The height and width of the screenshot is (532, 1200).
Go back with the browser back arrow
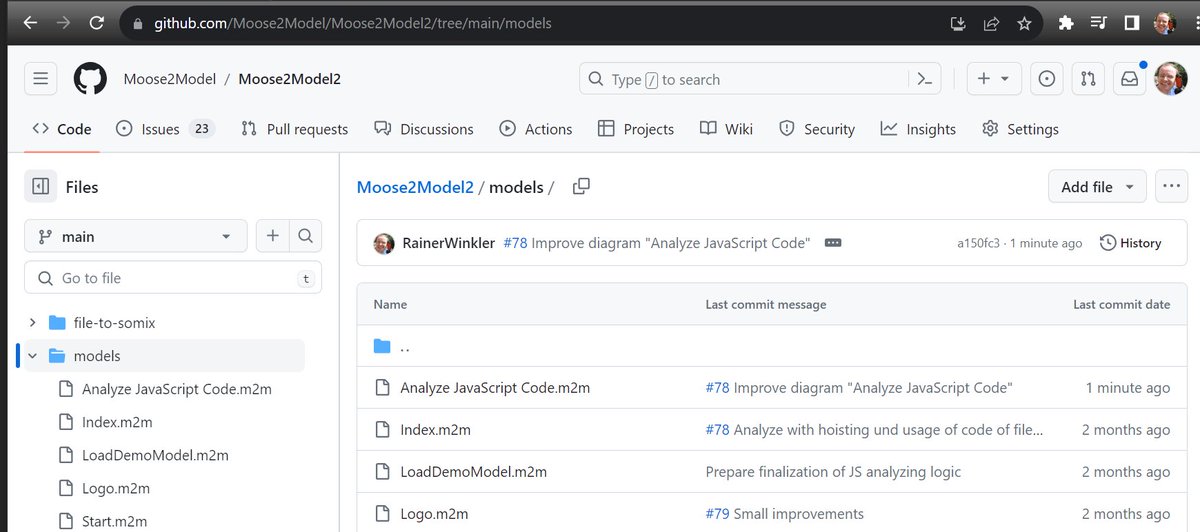(30, 23)
